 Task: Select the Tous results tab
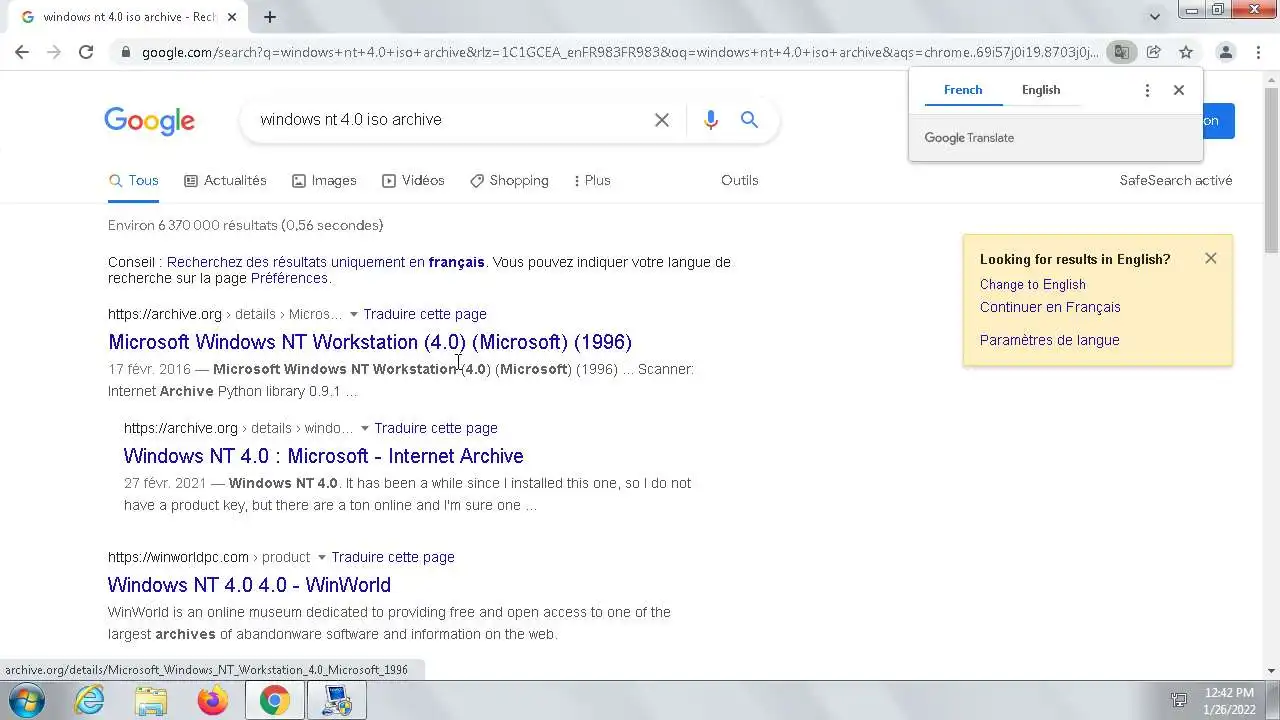tap(134, 181)
